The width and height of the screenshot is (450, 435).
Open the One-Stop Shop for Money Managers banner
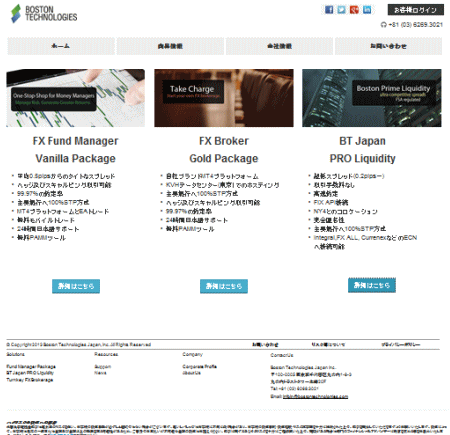[75, 98]
